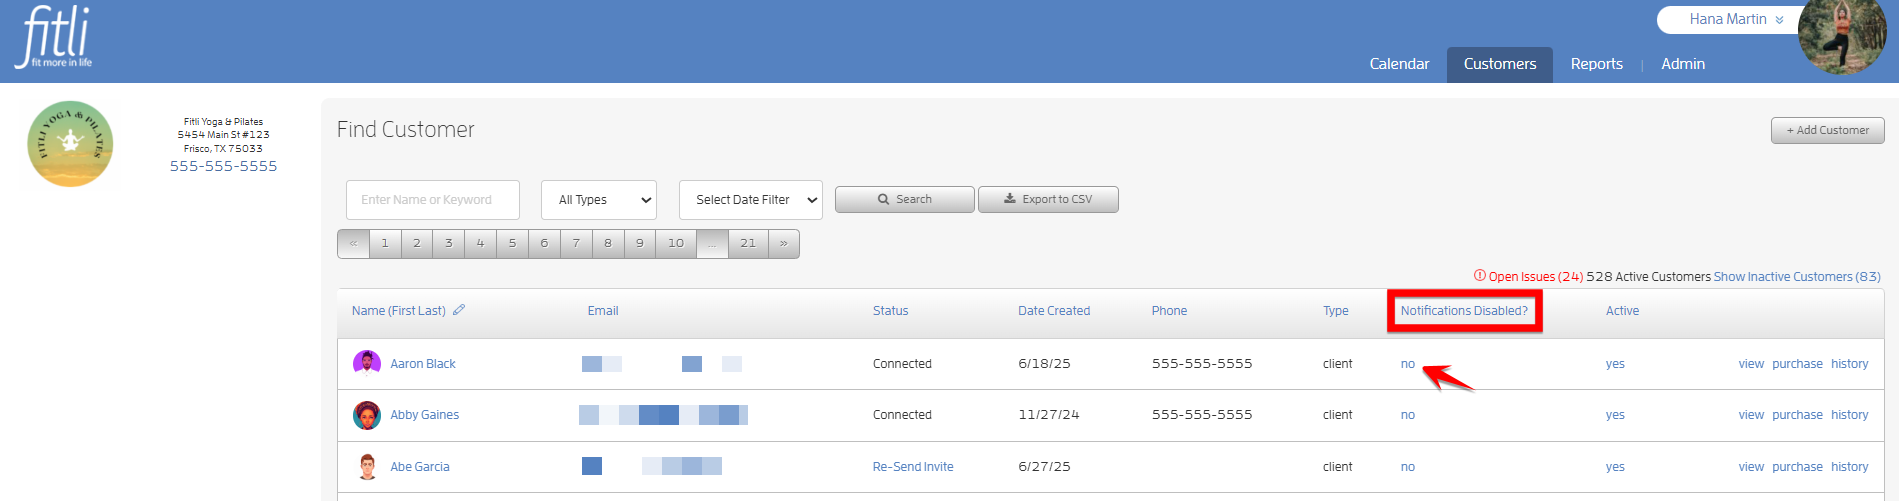This screenshot has width=1899, height=501.
Task: Go to the next page set arrow
Action: pyautogui.click(x=783, y=243)
